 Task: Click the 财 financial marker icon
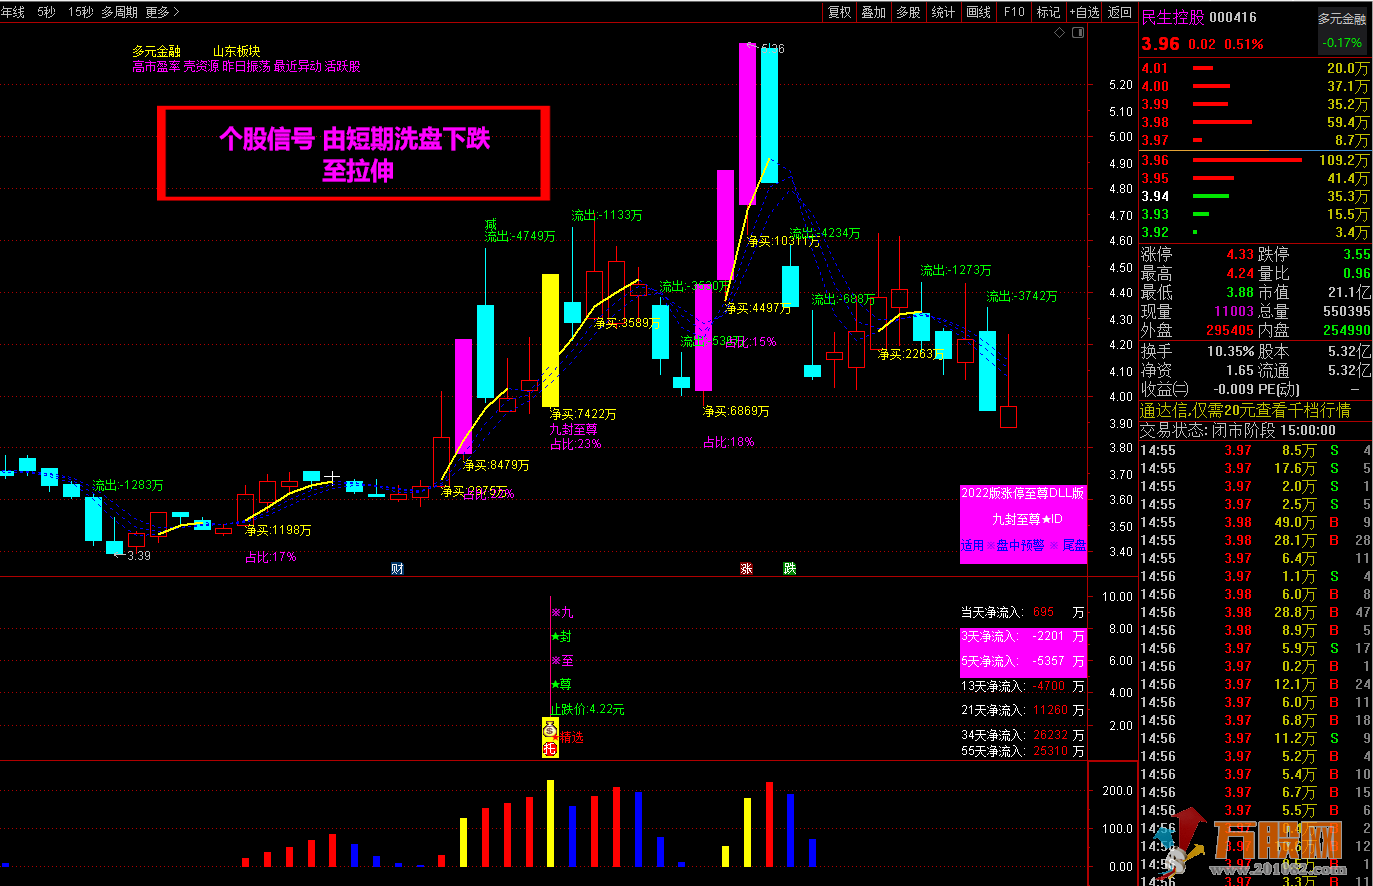click(397, 569)
